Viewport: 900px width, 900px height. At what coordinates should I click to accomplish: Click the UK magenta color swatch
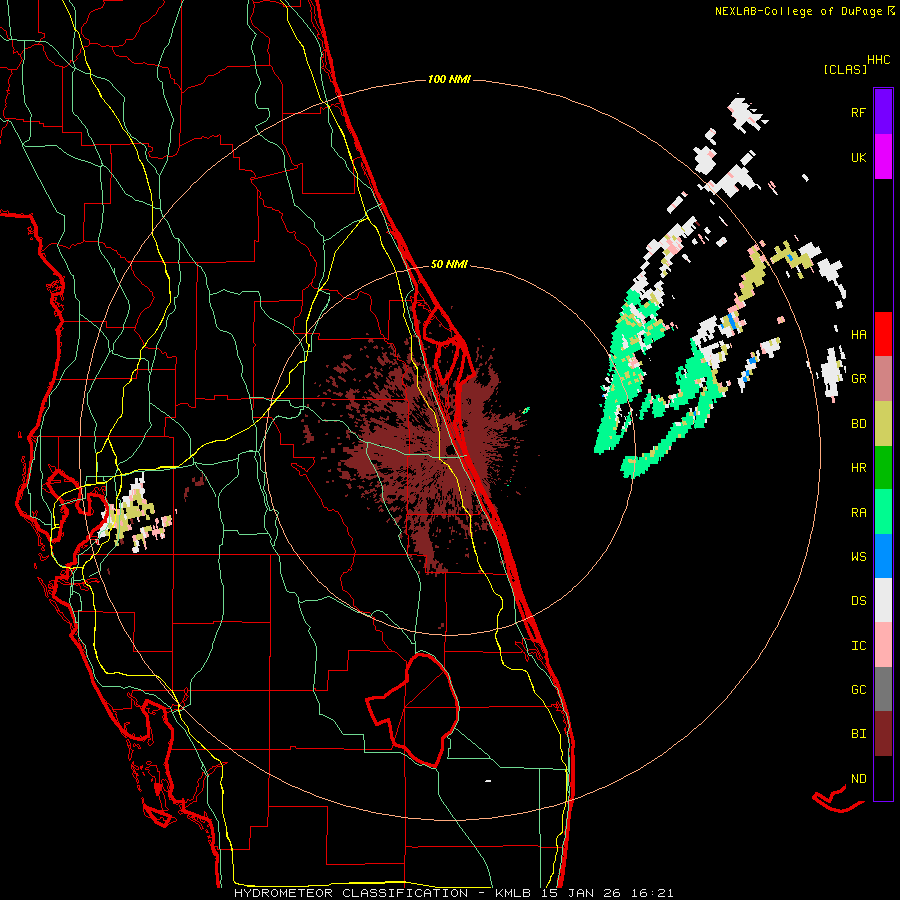(x=883, y=157)
